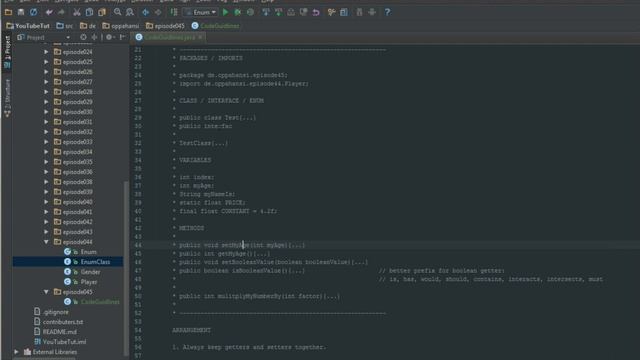Screen dimensions: 640x360
Task: Select the contributers.txt file
Action: pyautogui.click(x=58, y=322)
